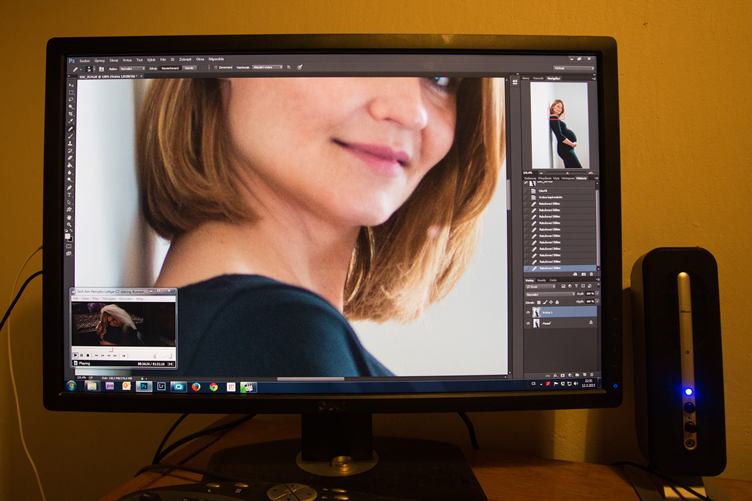
Task: Click the Vzorek (Pattern) source button
Action: [189, 68]
